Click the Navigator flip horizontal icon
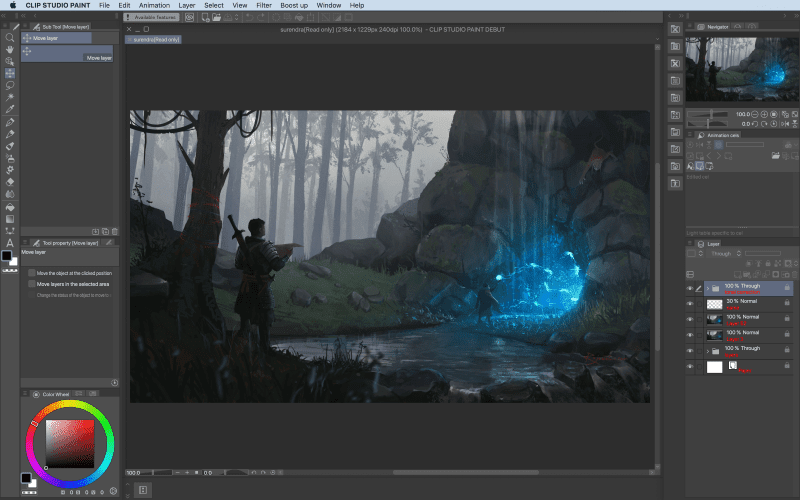This screenshot has width=800, height=500. click(x=785, y=123)
